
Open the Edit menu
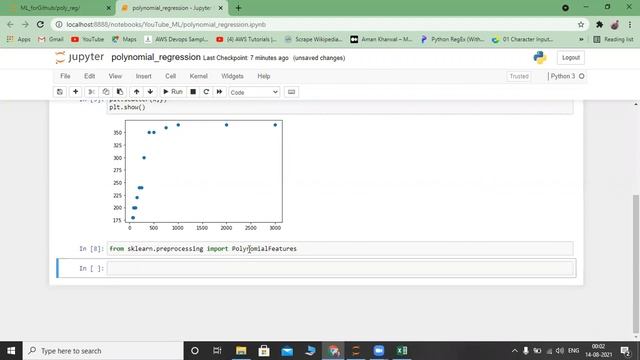click(x=89, y=76)
